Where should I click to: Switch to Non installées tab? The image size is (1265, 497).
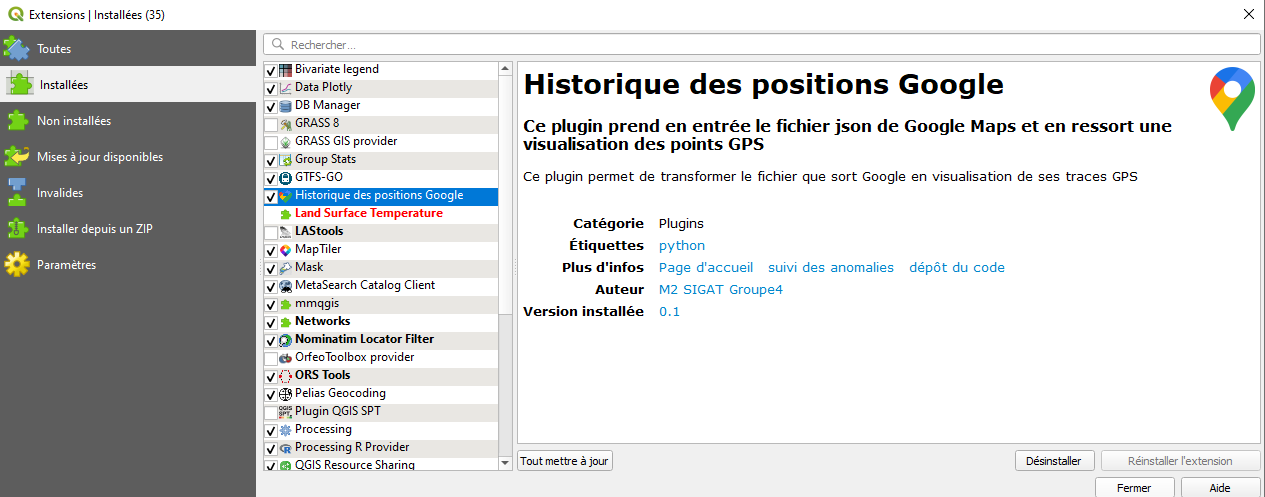[128, 120]
